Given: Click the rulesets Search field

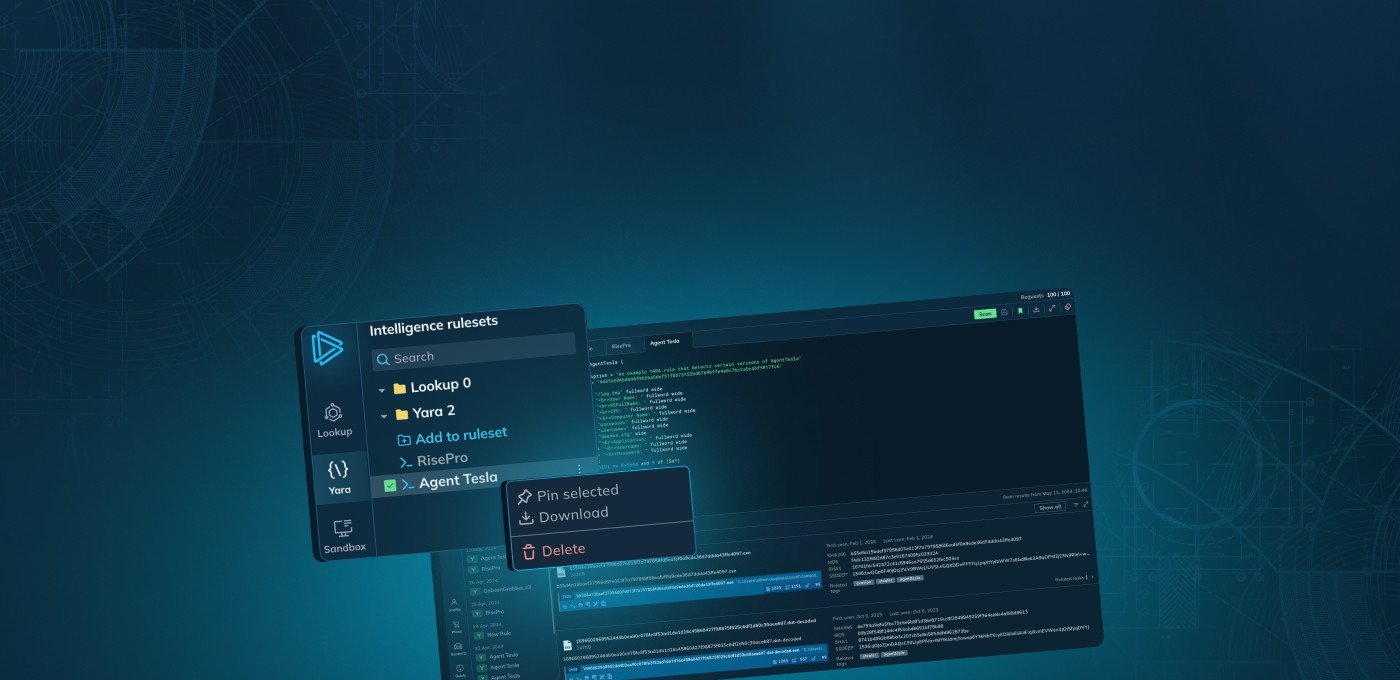Looking at the screenshot, I should tap(475, 356).
